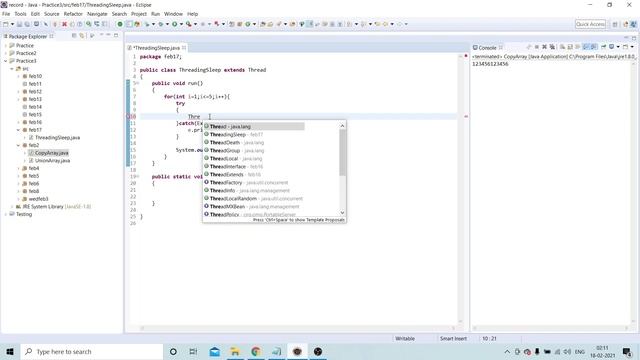Toggle show console on standard error
640x360 pixels.
click(x=593, y=47)
